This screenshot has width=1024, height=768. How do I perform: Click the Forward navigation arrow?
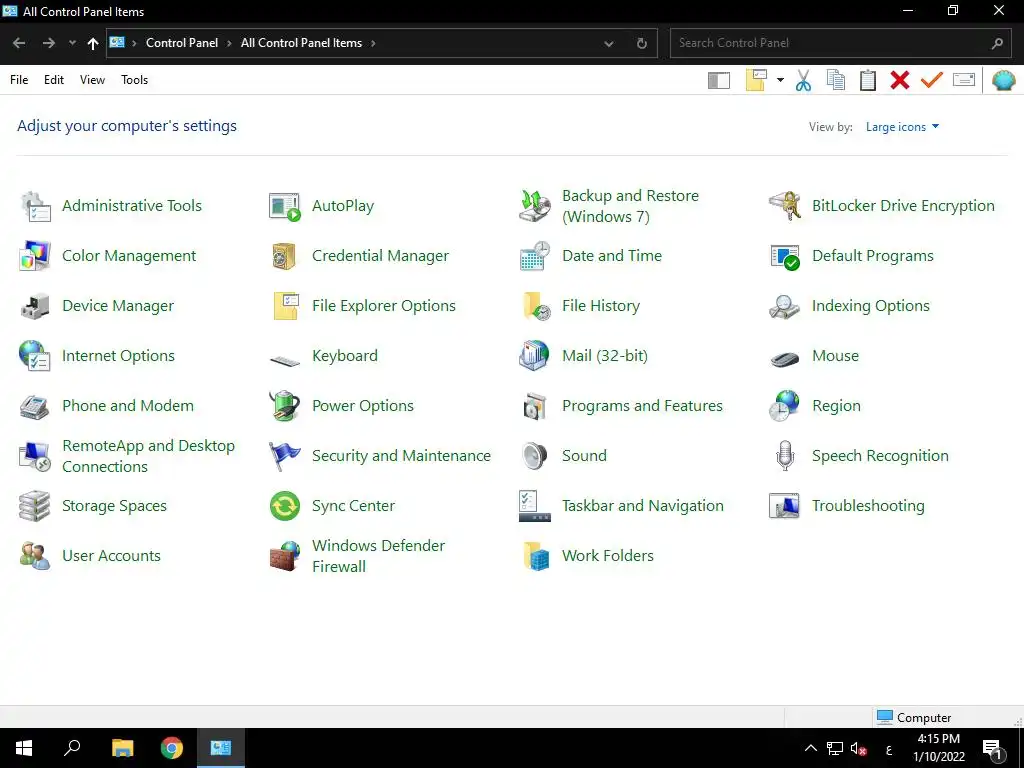[48, 43]
